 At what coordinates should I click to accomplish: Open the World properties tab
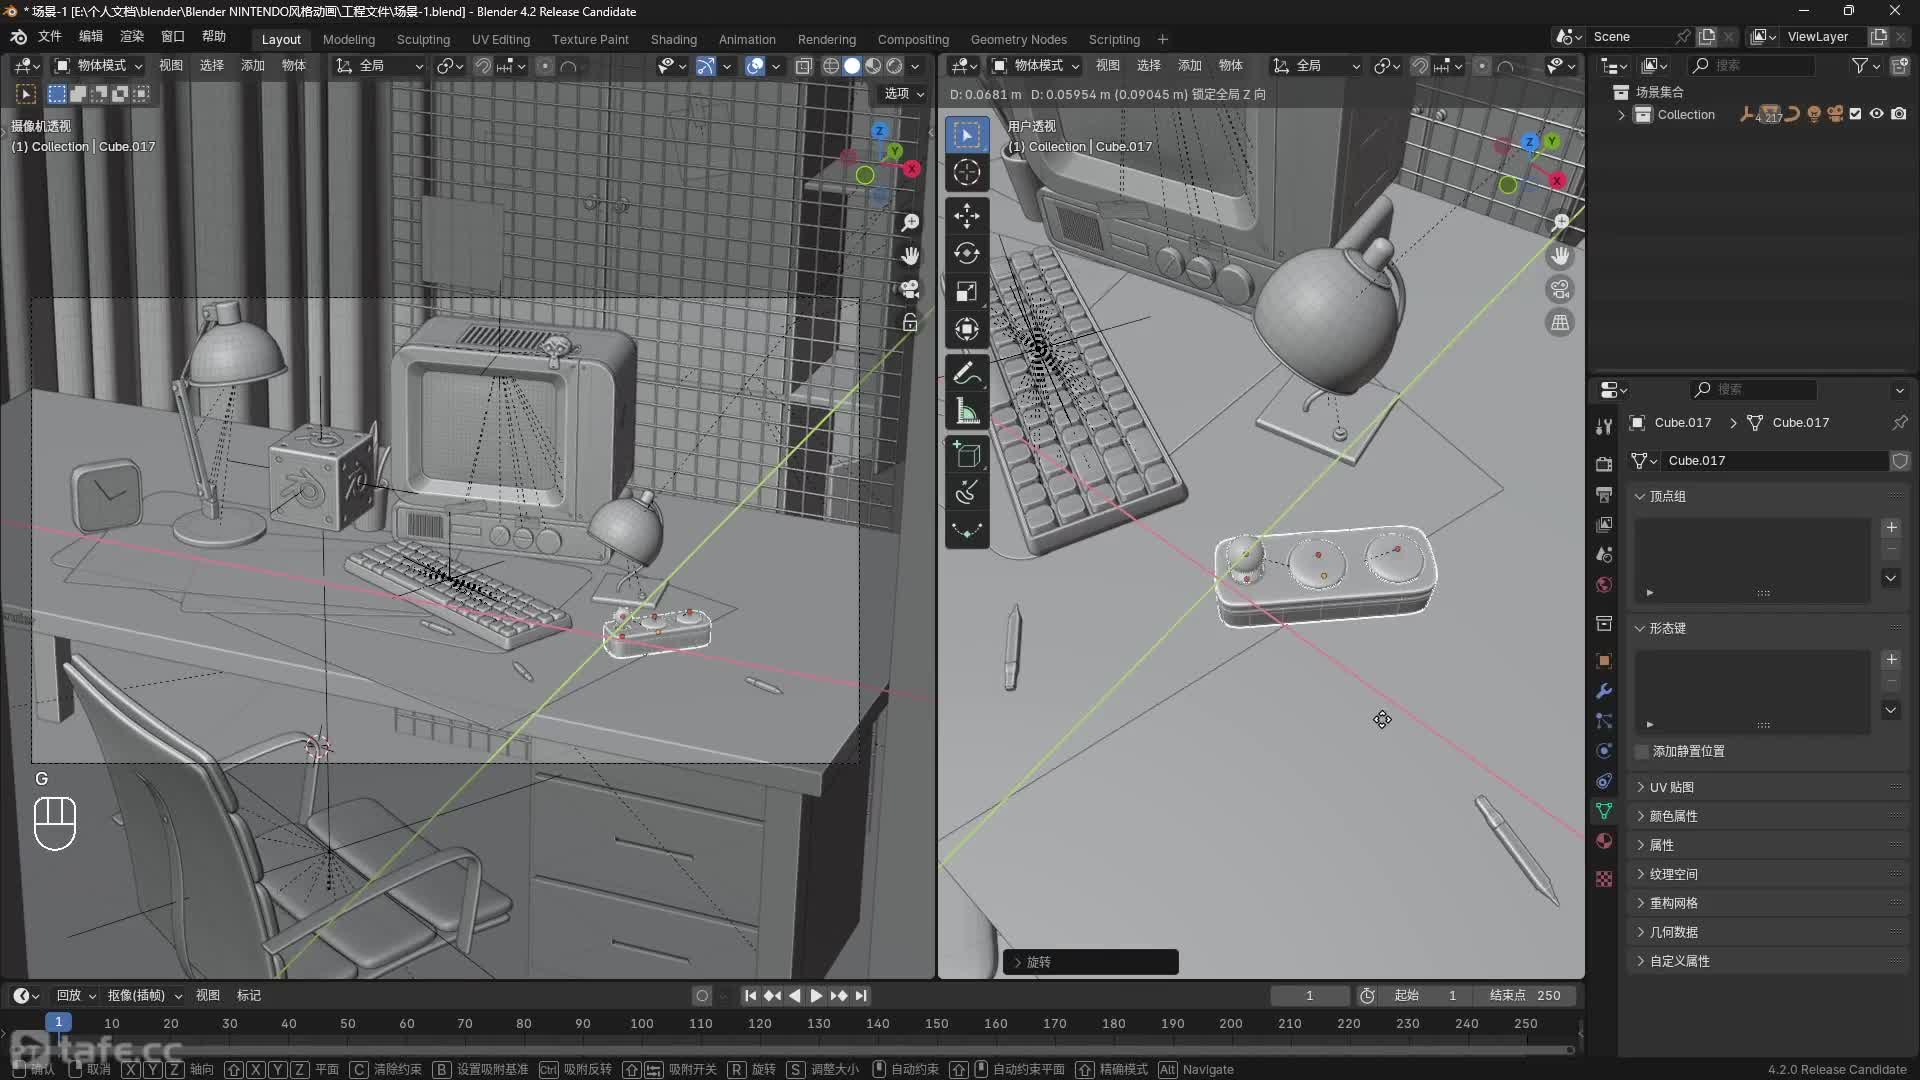coord(1604,584)
